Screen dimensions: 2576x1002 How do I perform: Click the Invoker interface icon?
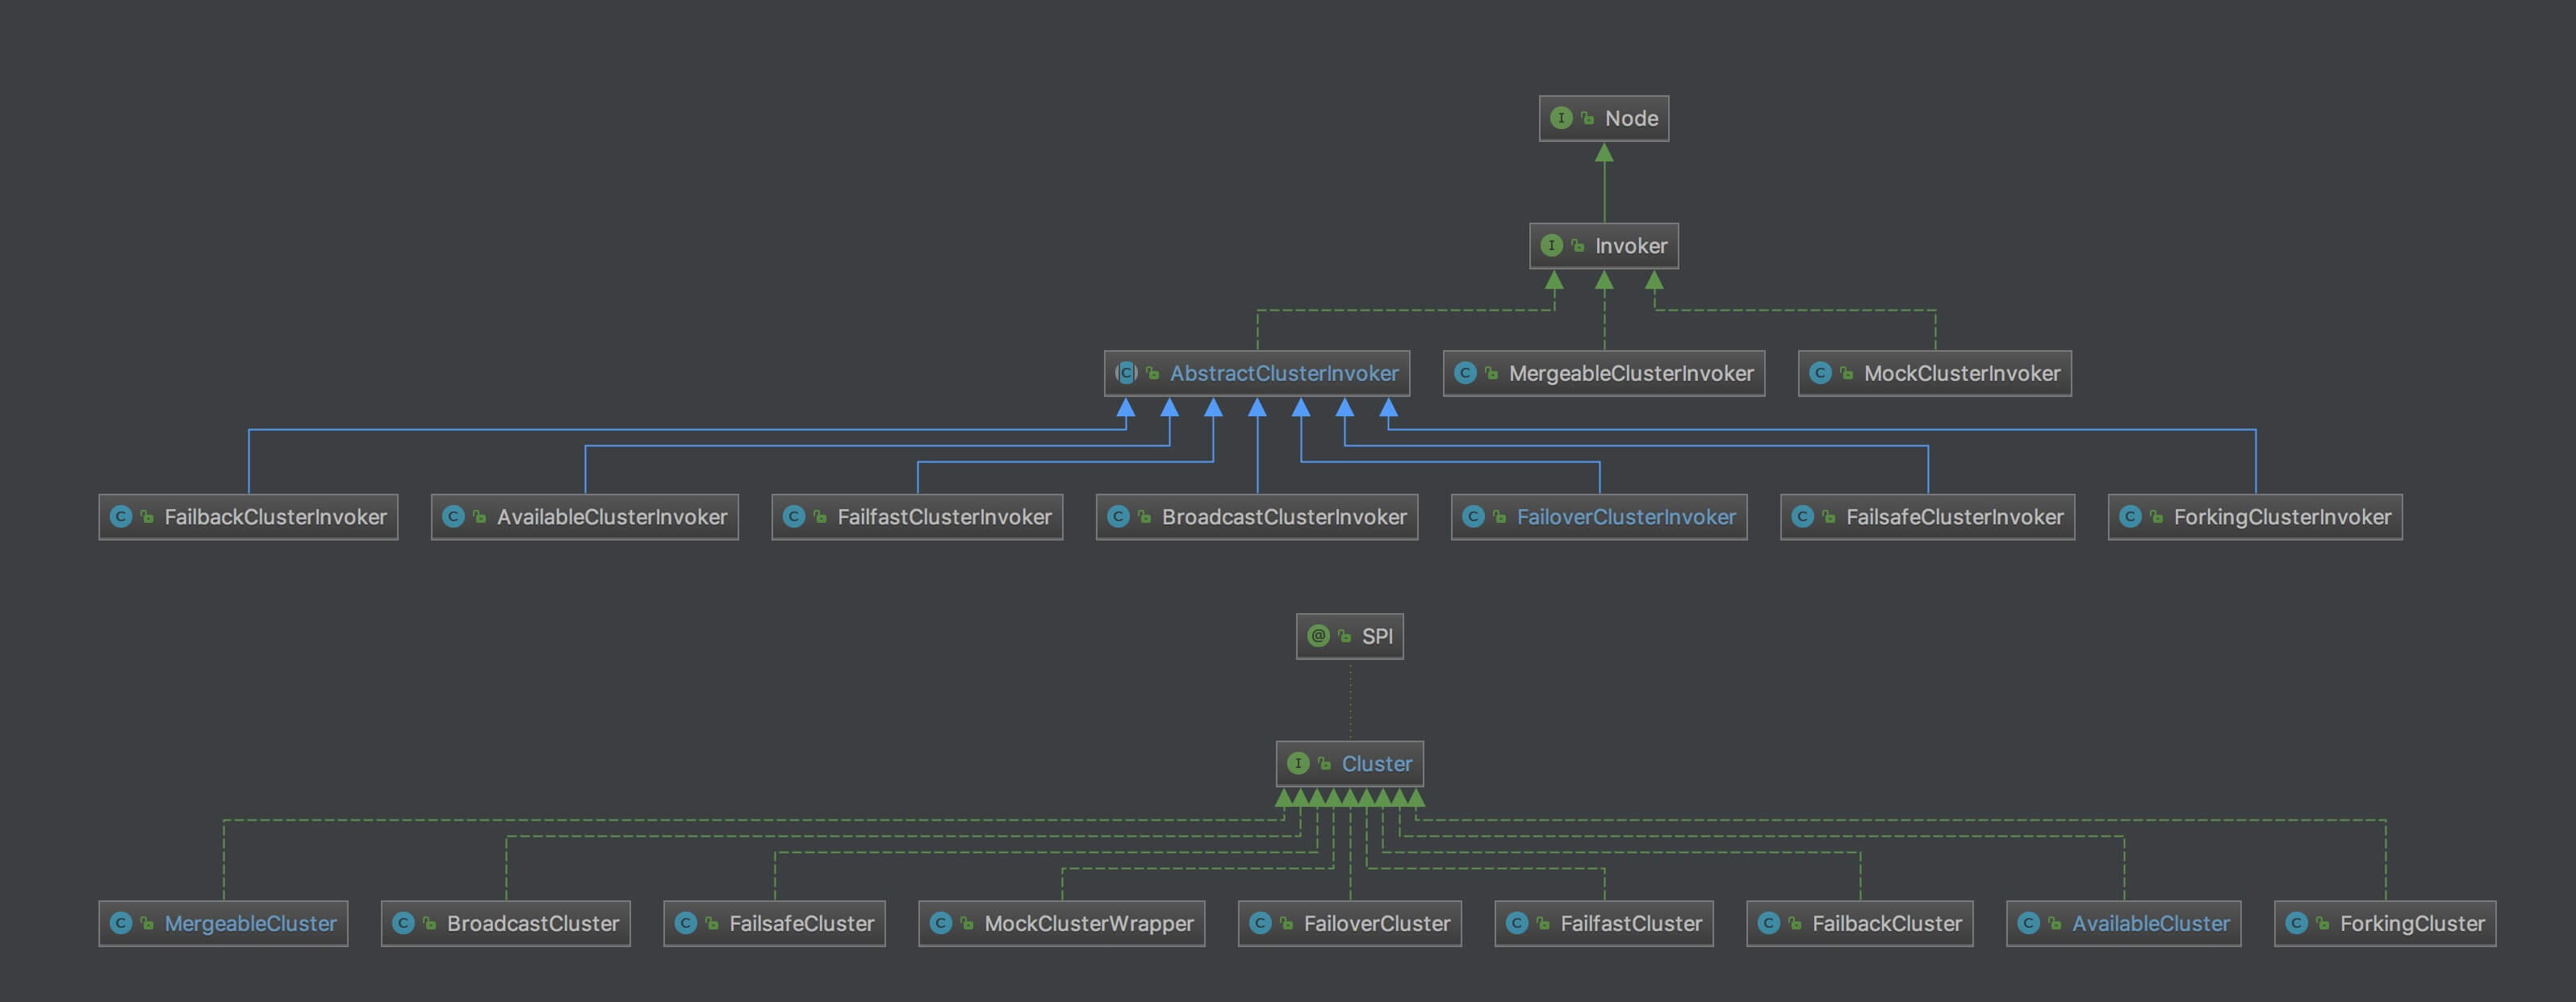click(x=1551, y=245)
